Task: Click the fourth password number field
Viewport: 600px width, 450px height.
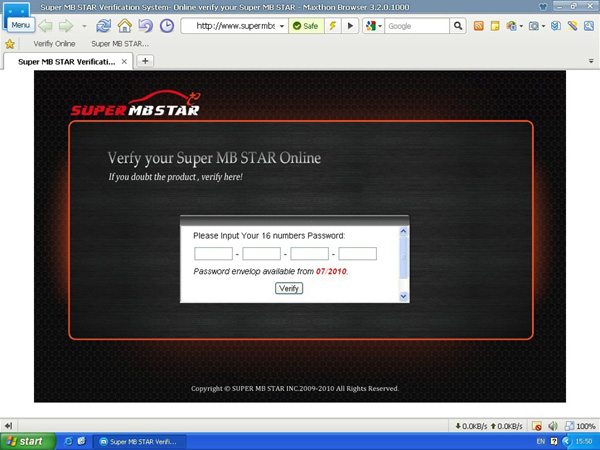Action: (x=357, y=254)
